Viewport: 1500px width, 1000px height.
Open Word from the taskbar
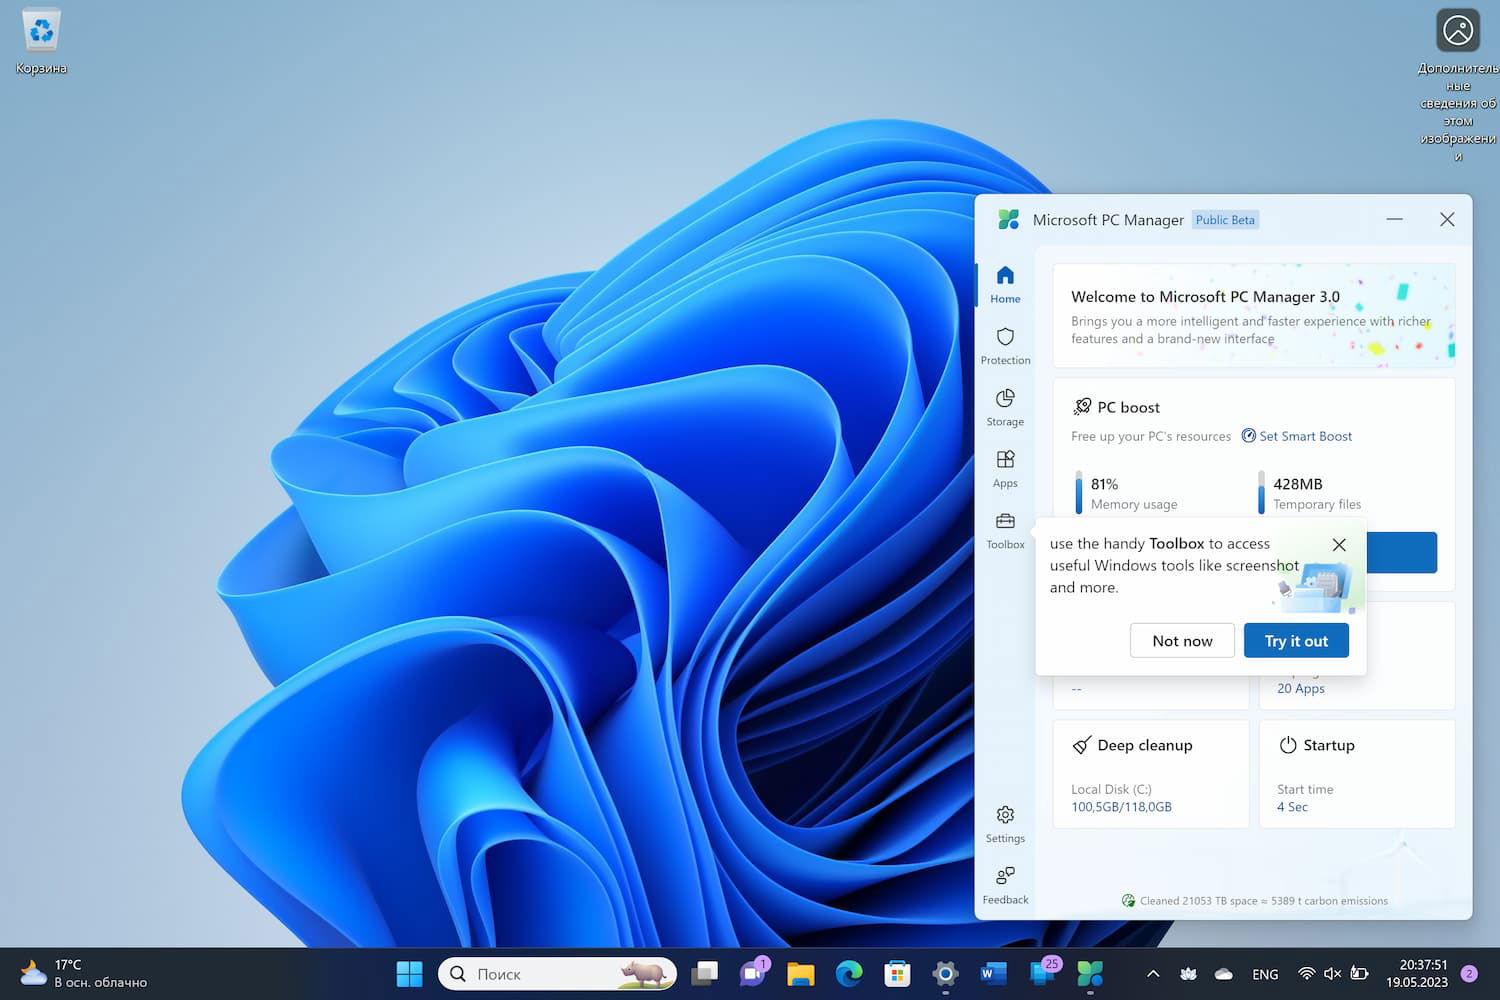[993, 973]
